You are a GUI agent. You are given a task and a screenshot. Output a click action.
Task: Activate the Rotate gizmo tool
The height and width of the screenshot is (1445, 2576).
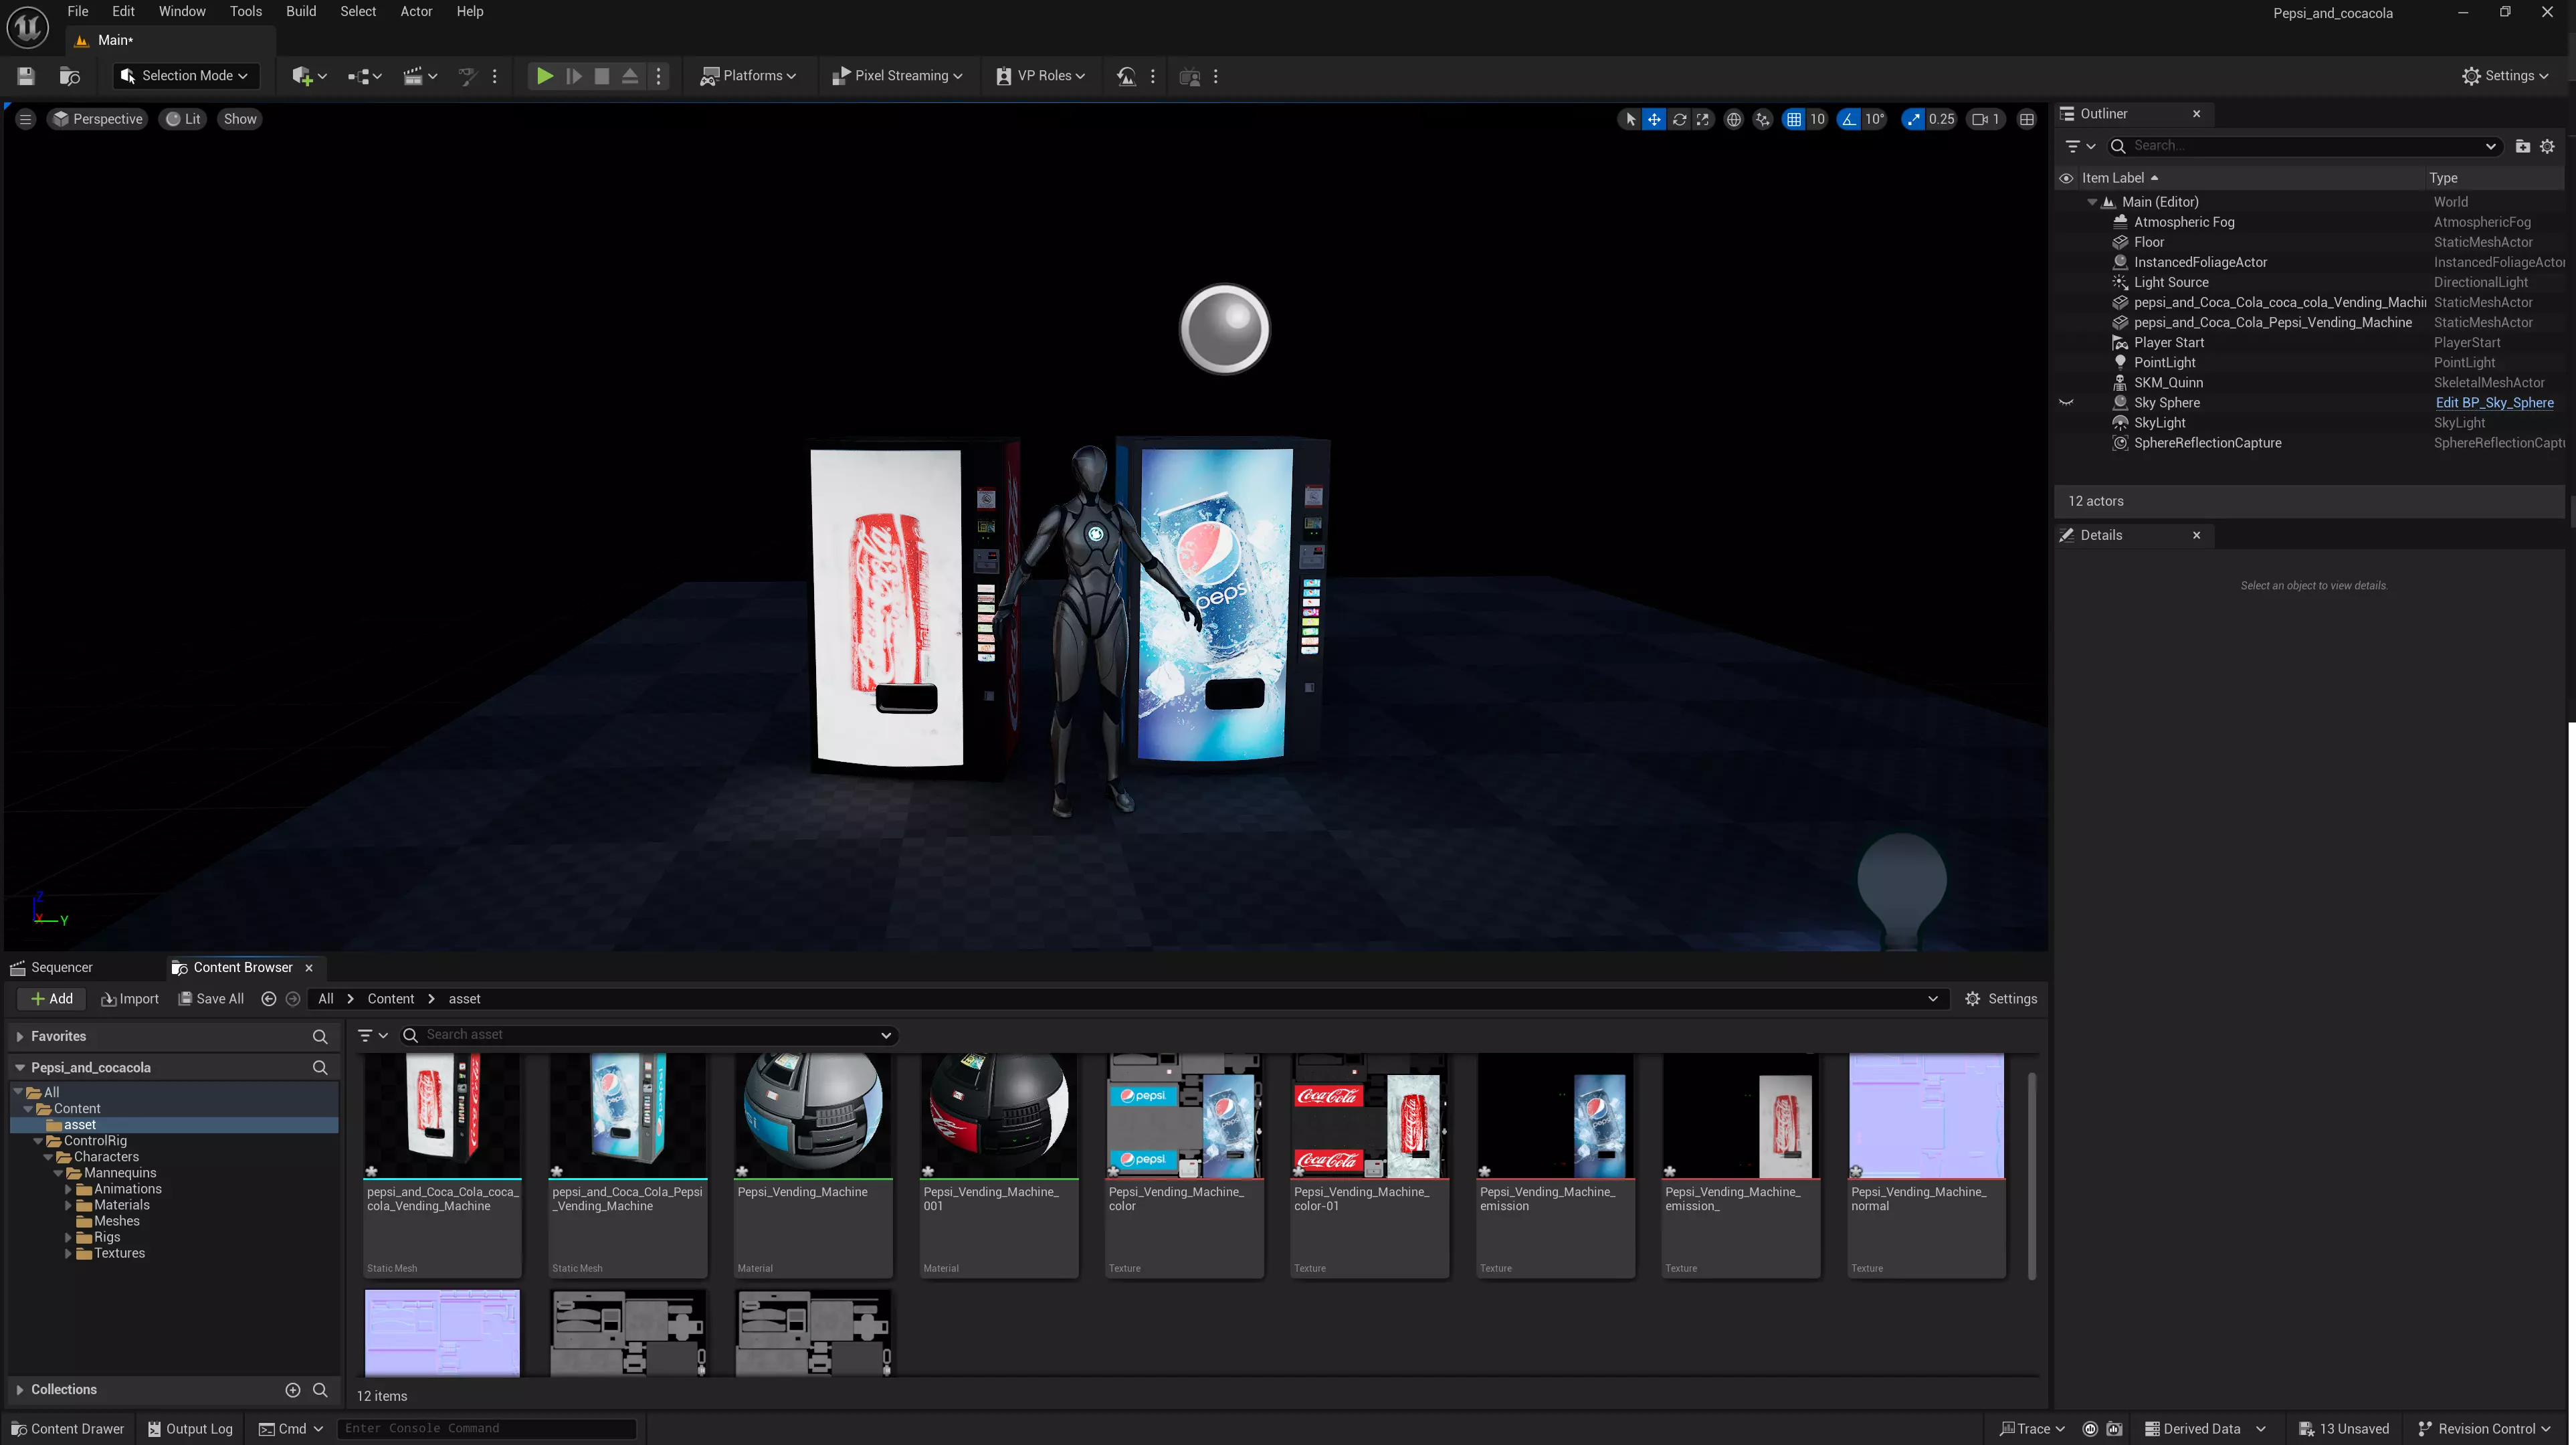tap(1679, 119)
